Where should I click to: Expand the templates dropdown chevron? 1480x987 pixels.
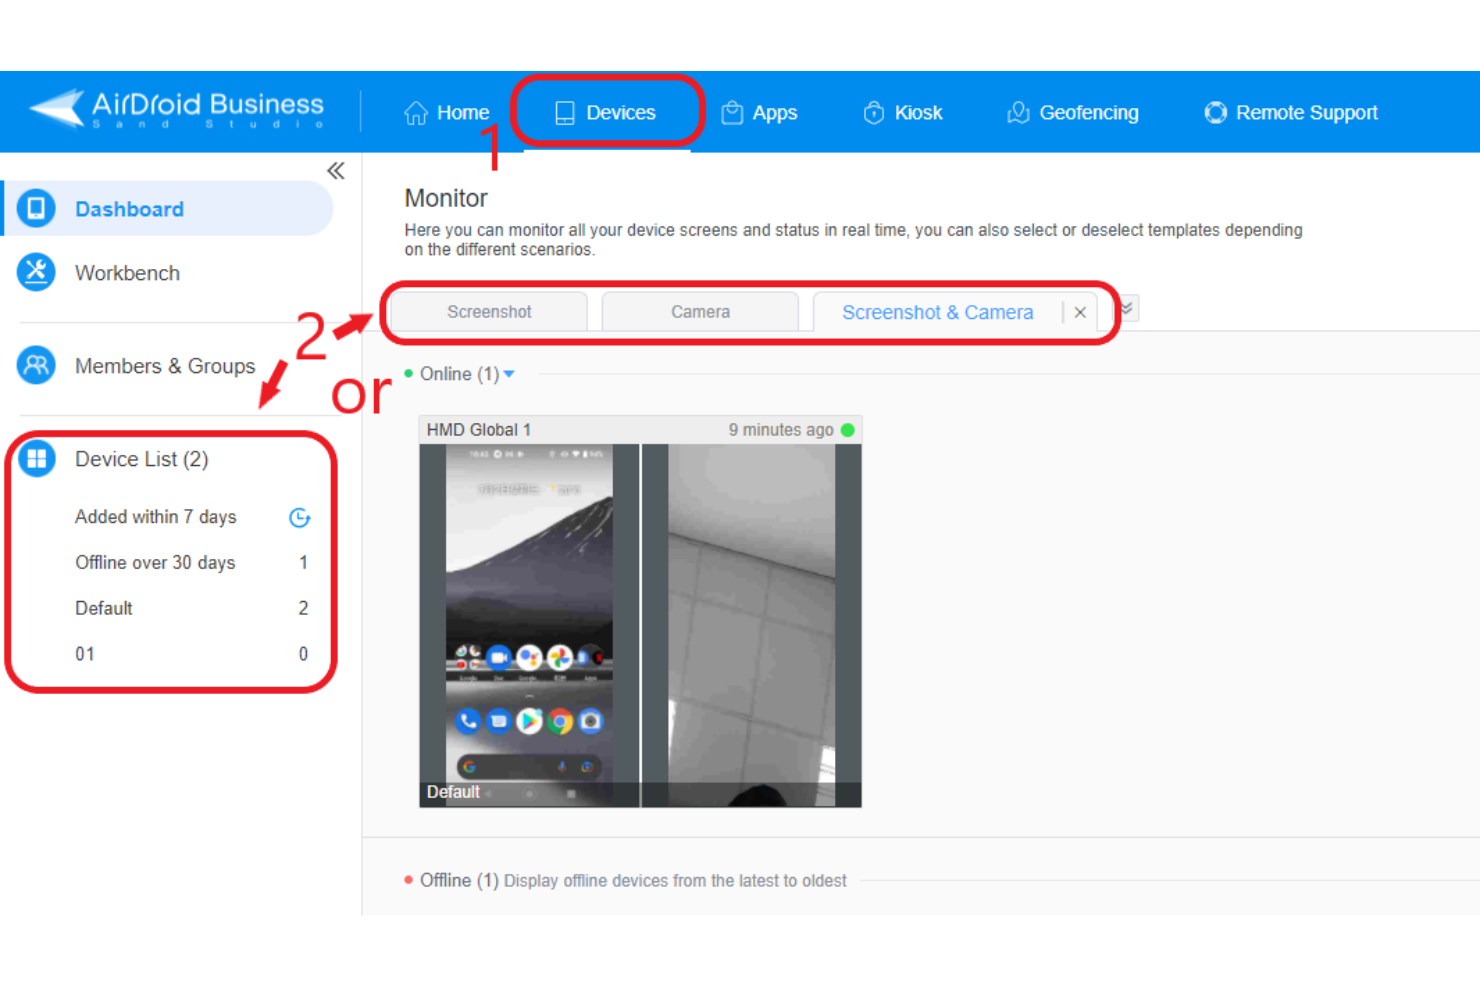[x=1126, y=309]
